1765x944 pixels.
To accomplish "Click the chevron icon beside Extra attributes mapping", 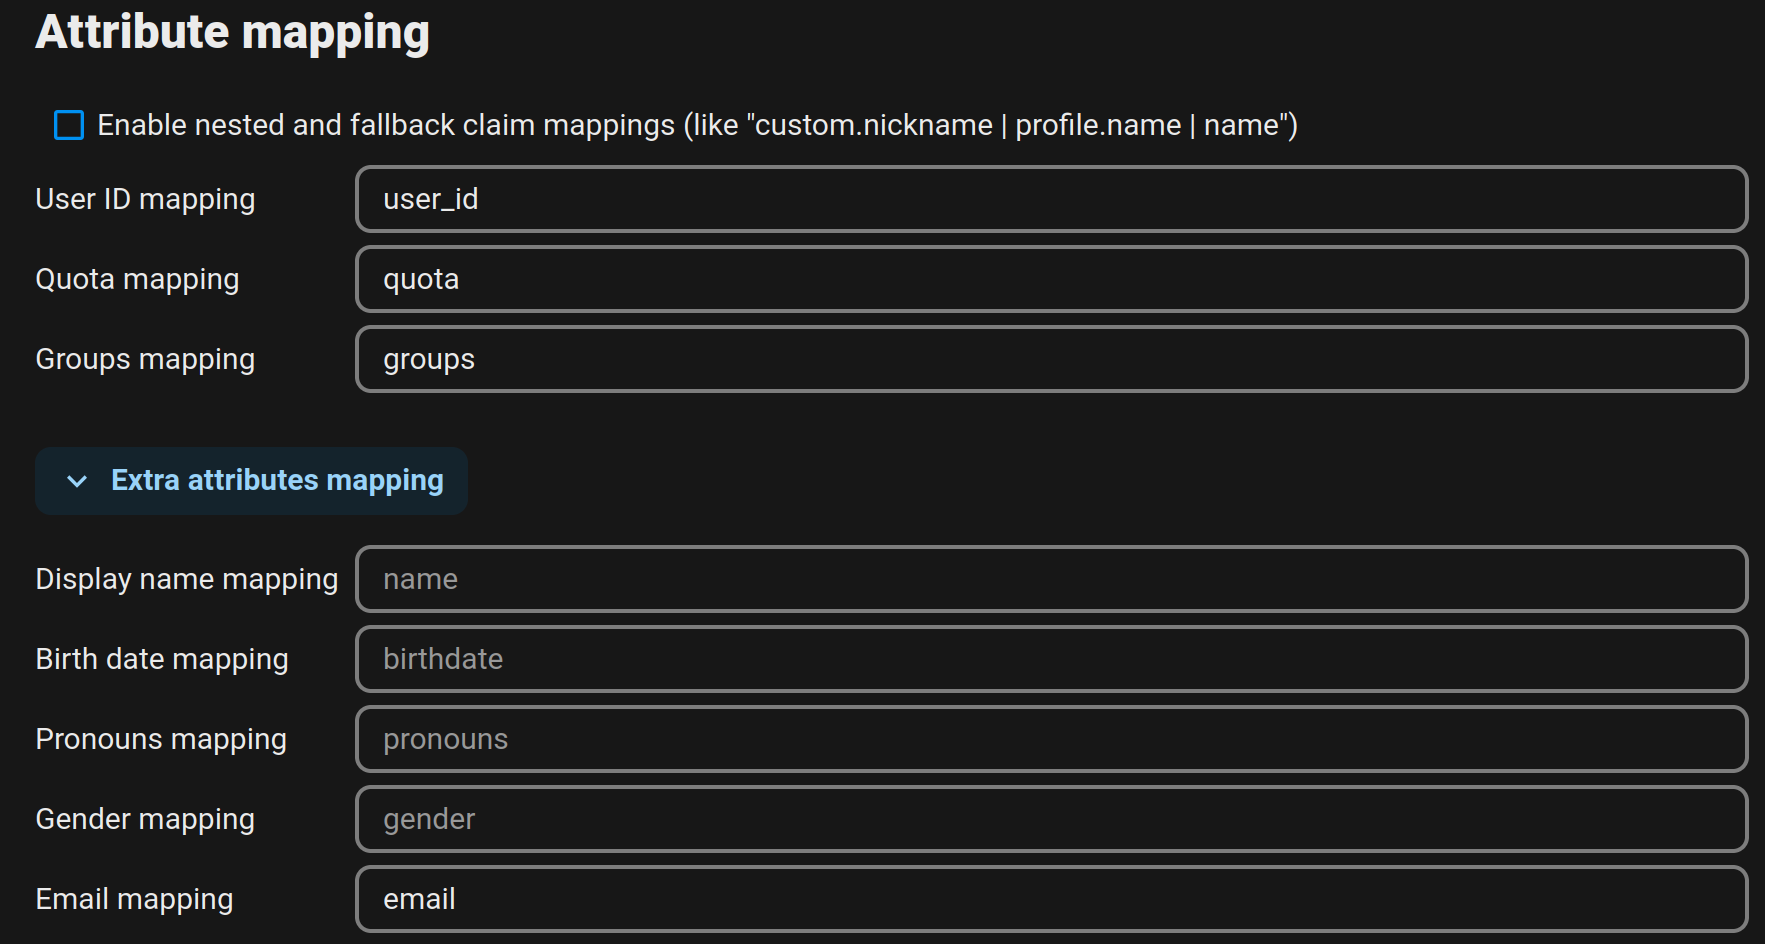I will click(x=77, y=481).
